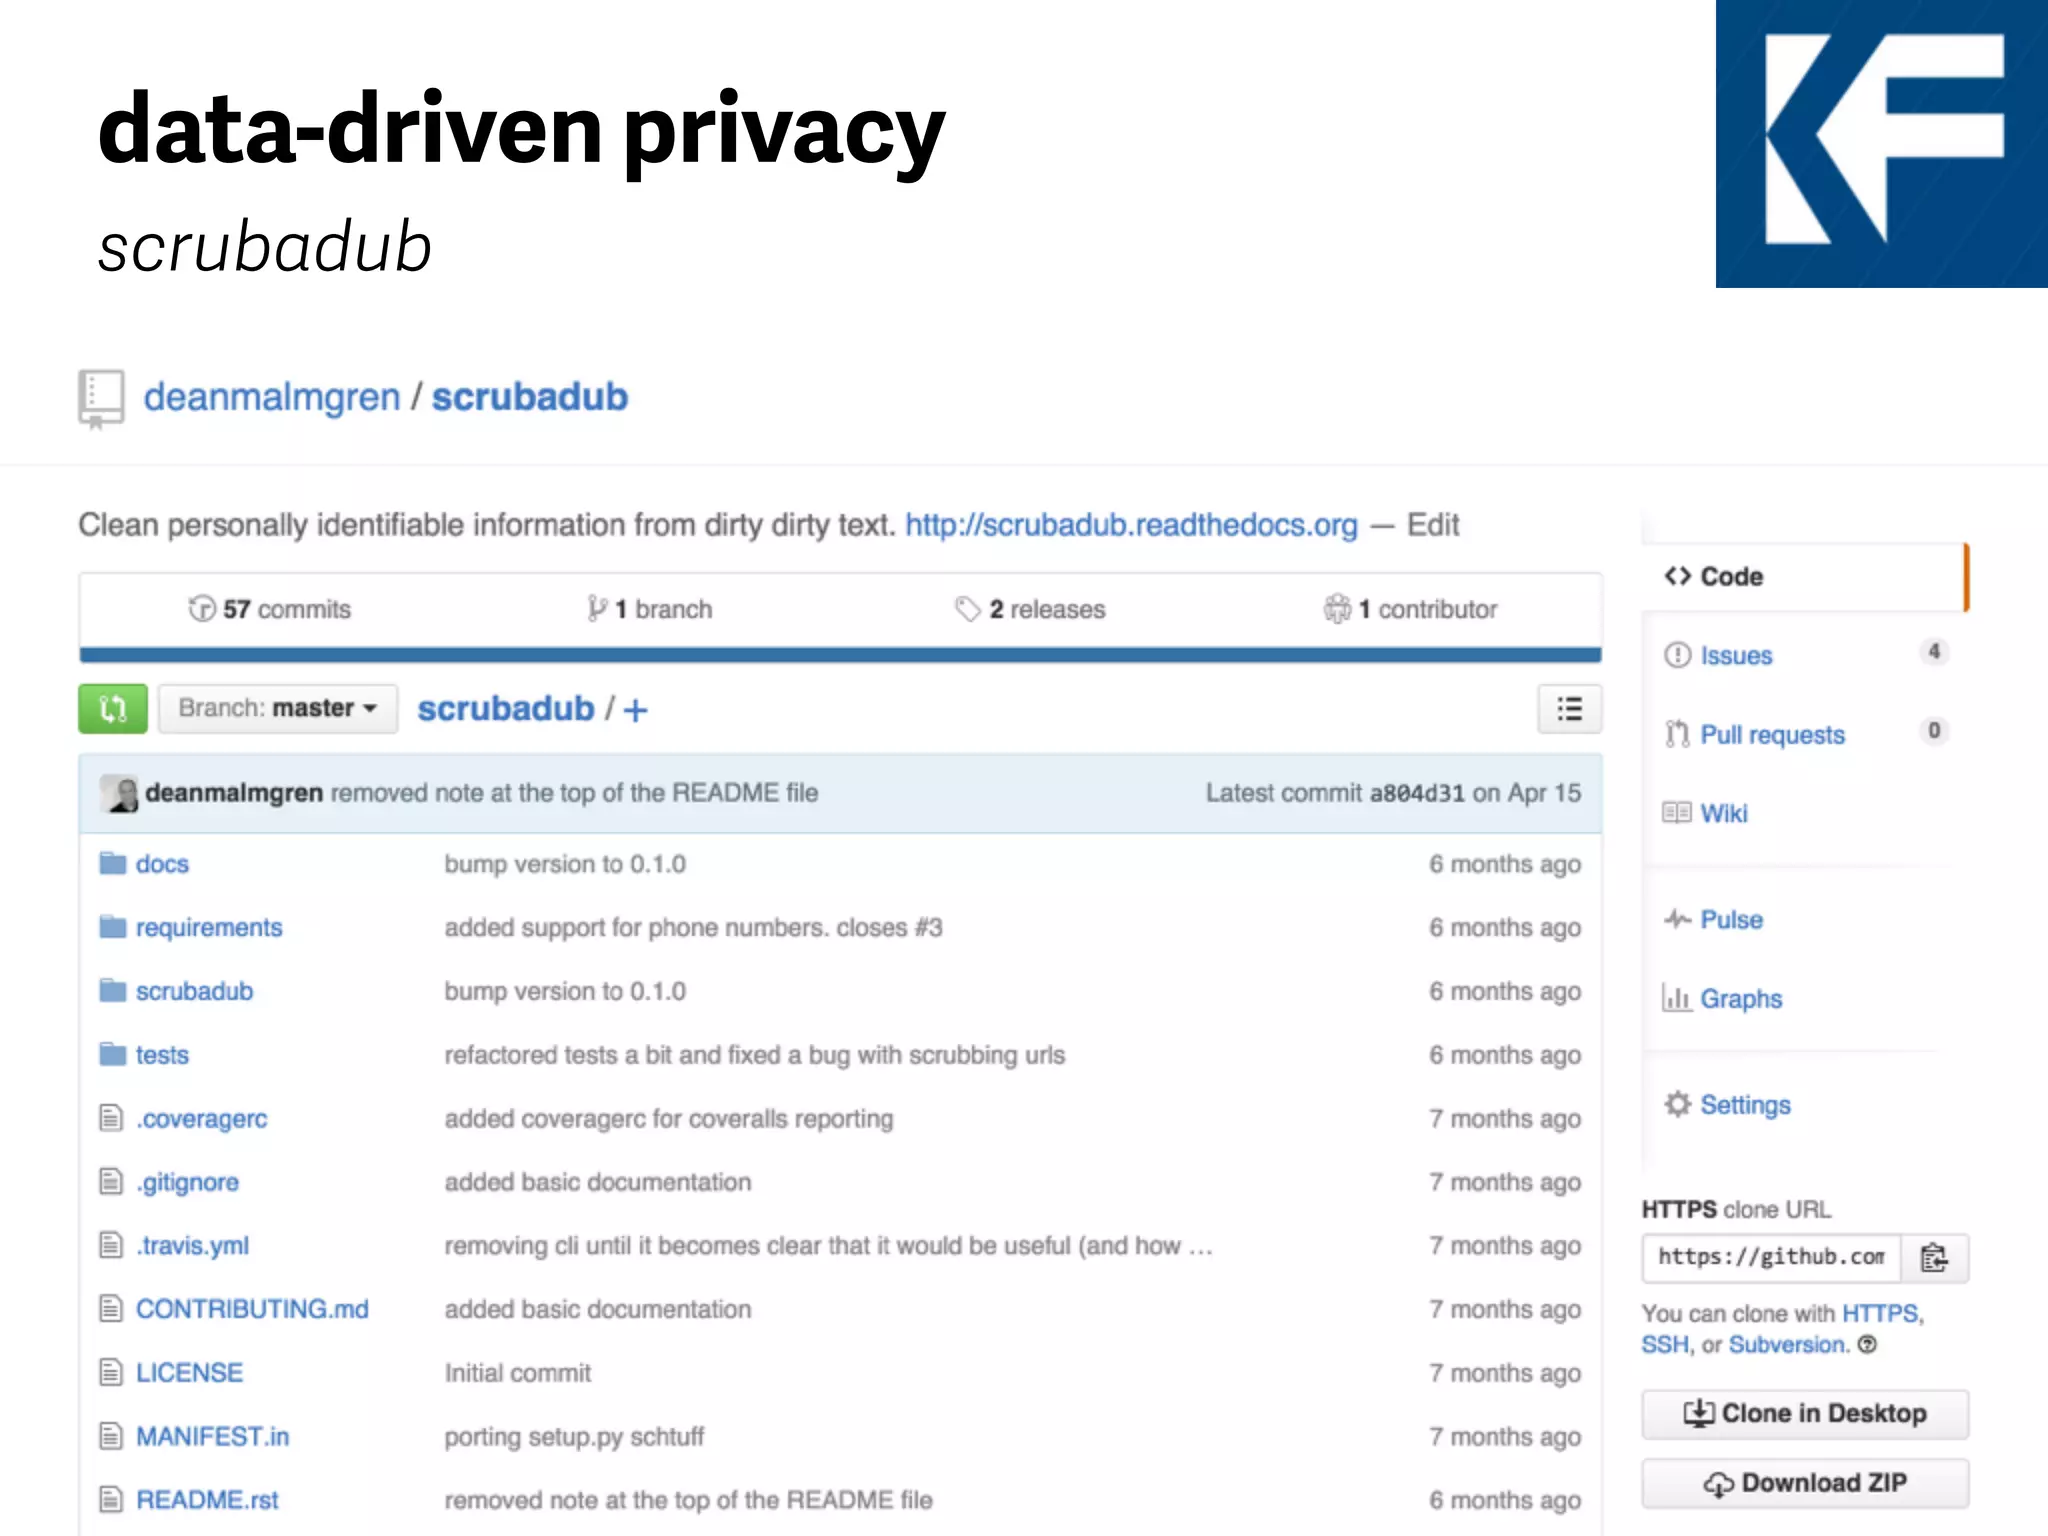Click the Code brackets icon
Screen dimensions: 2048x1536
coord(1677,576)
